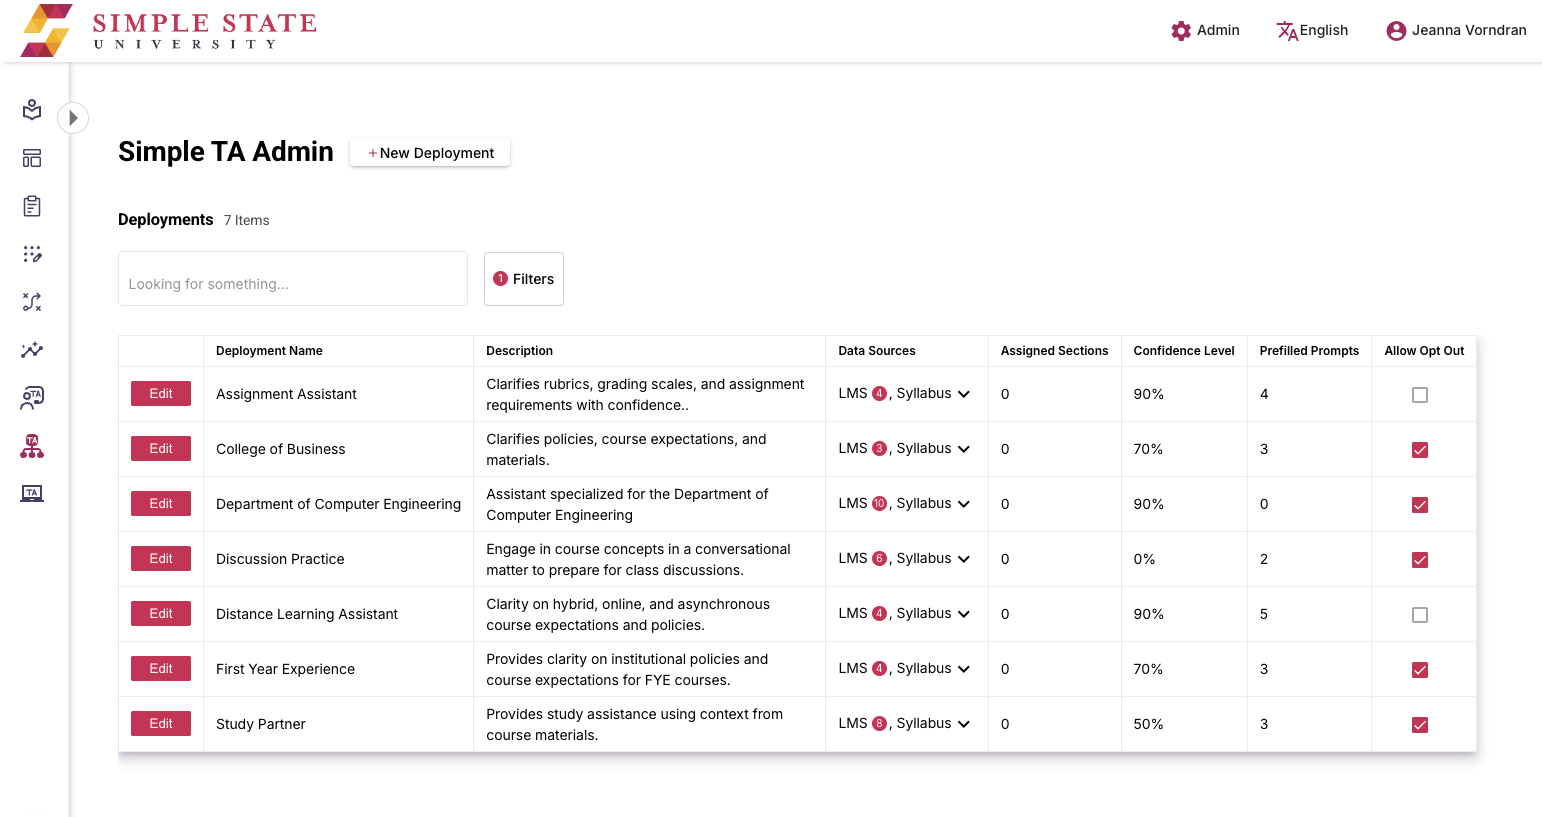Open the English language menu

(x=1312, y=30)
